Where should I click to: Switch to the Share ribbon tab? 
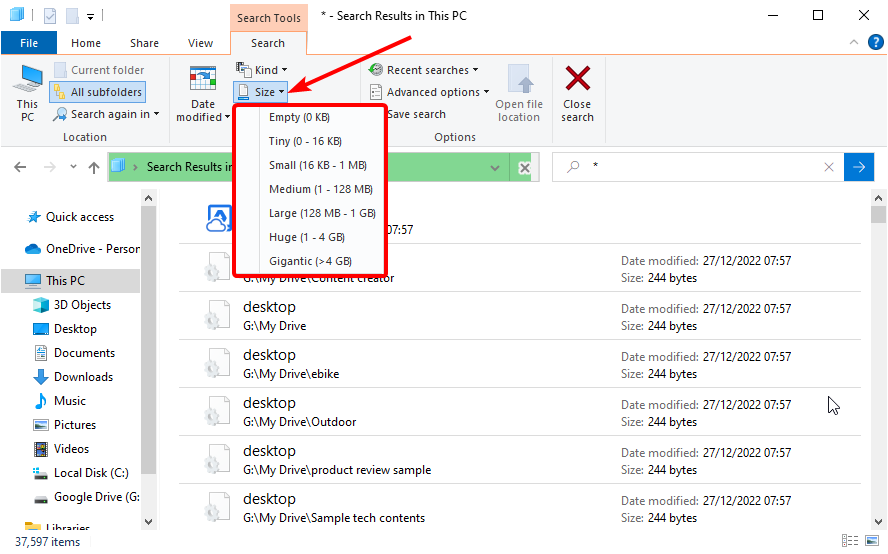[144, 43]
